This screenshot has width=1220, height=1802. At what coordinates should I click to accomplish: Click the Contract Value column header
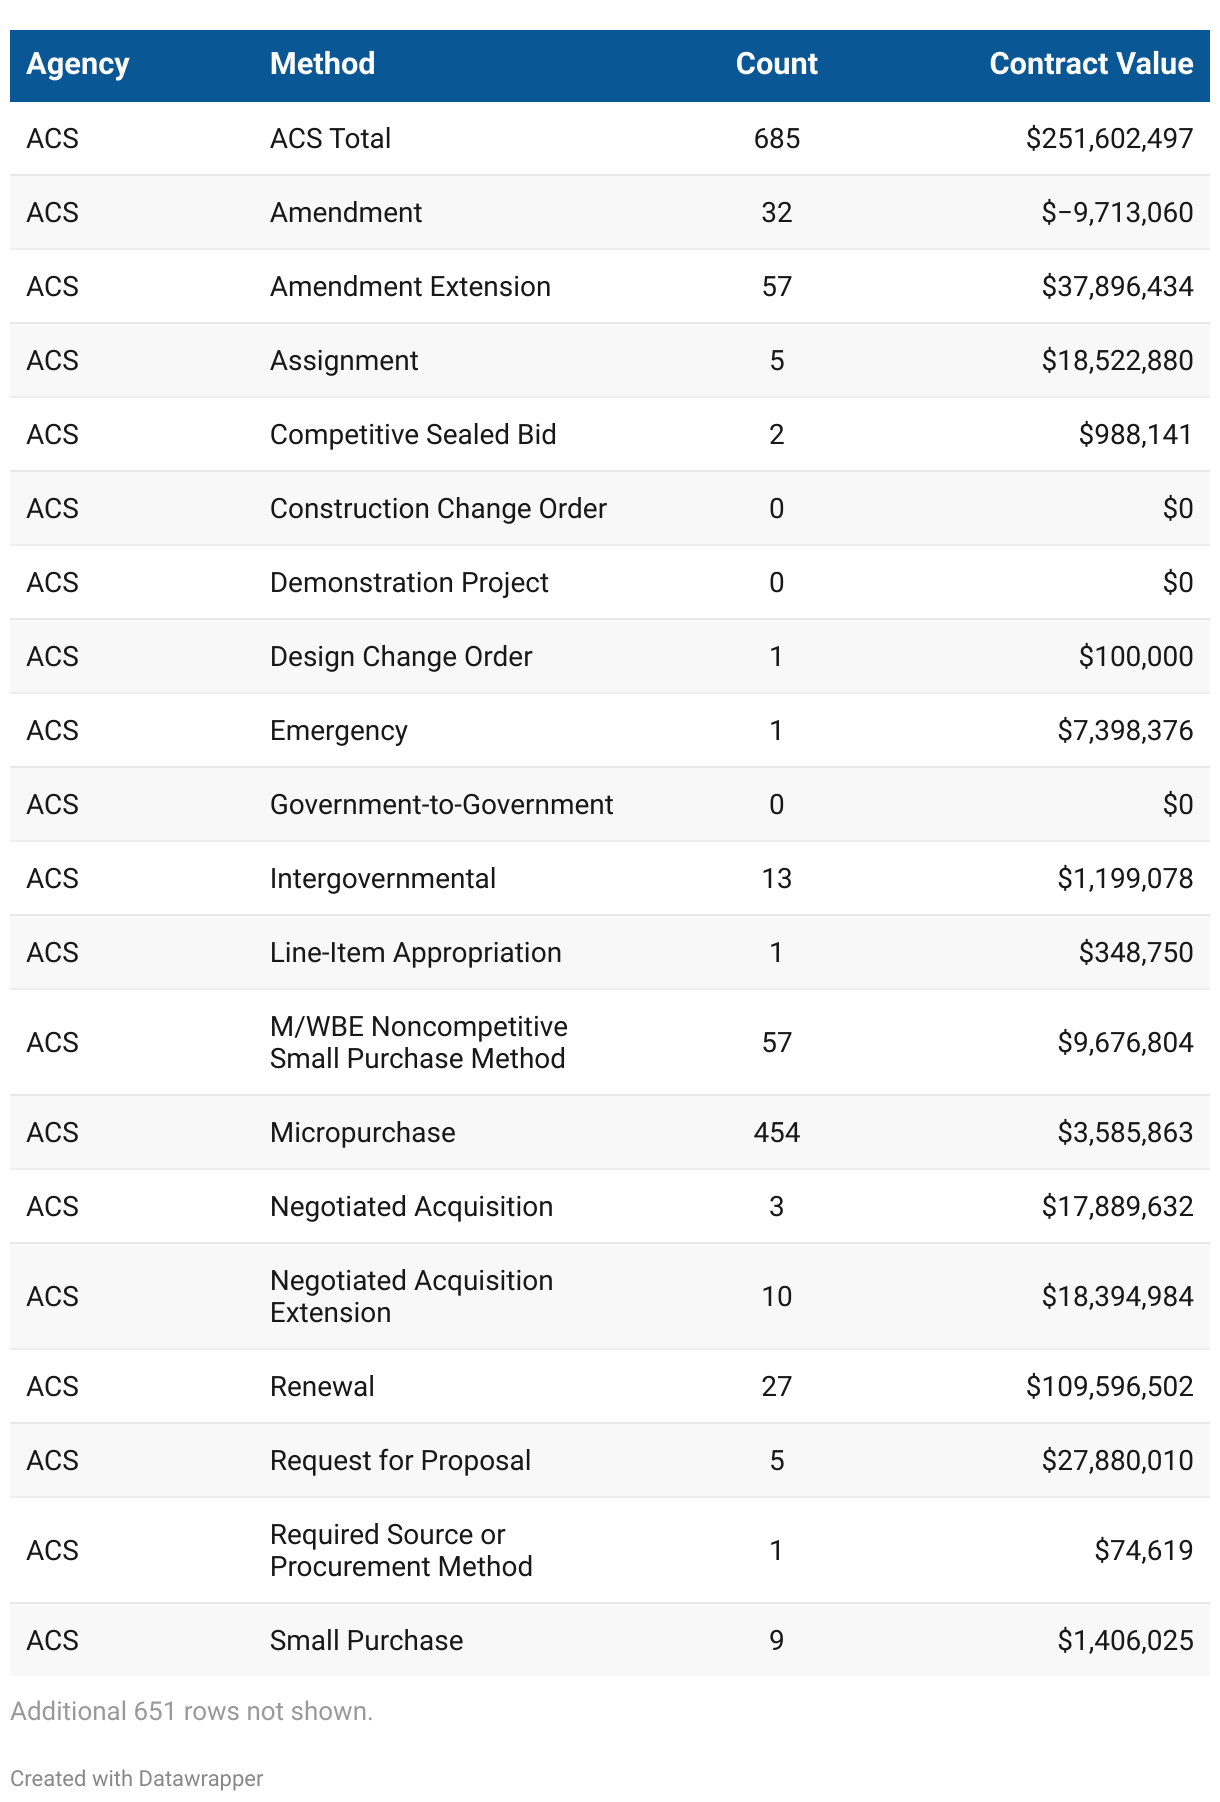1091,64
